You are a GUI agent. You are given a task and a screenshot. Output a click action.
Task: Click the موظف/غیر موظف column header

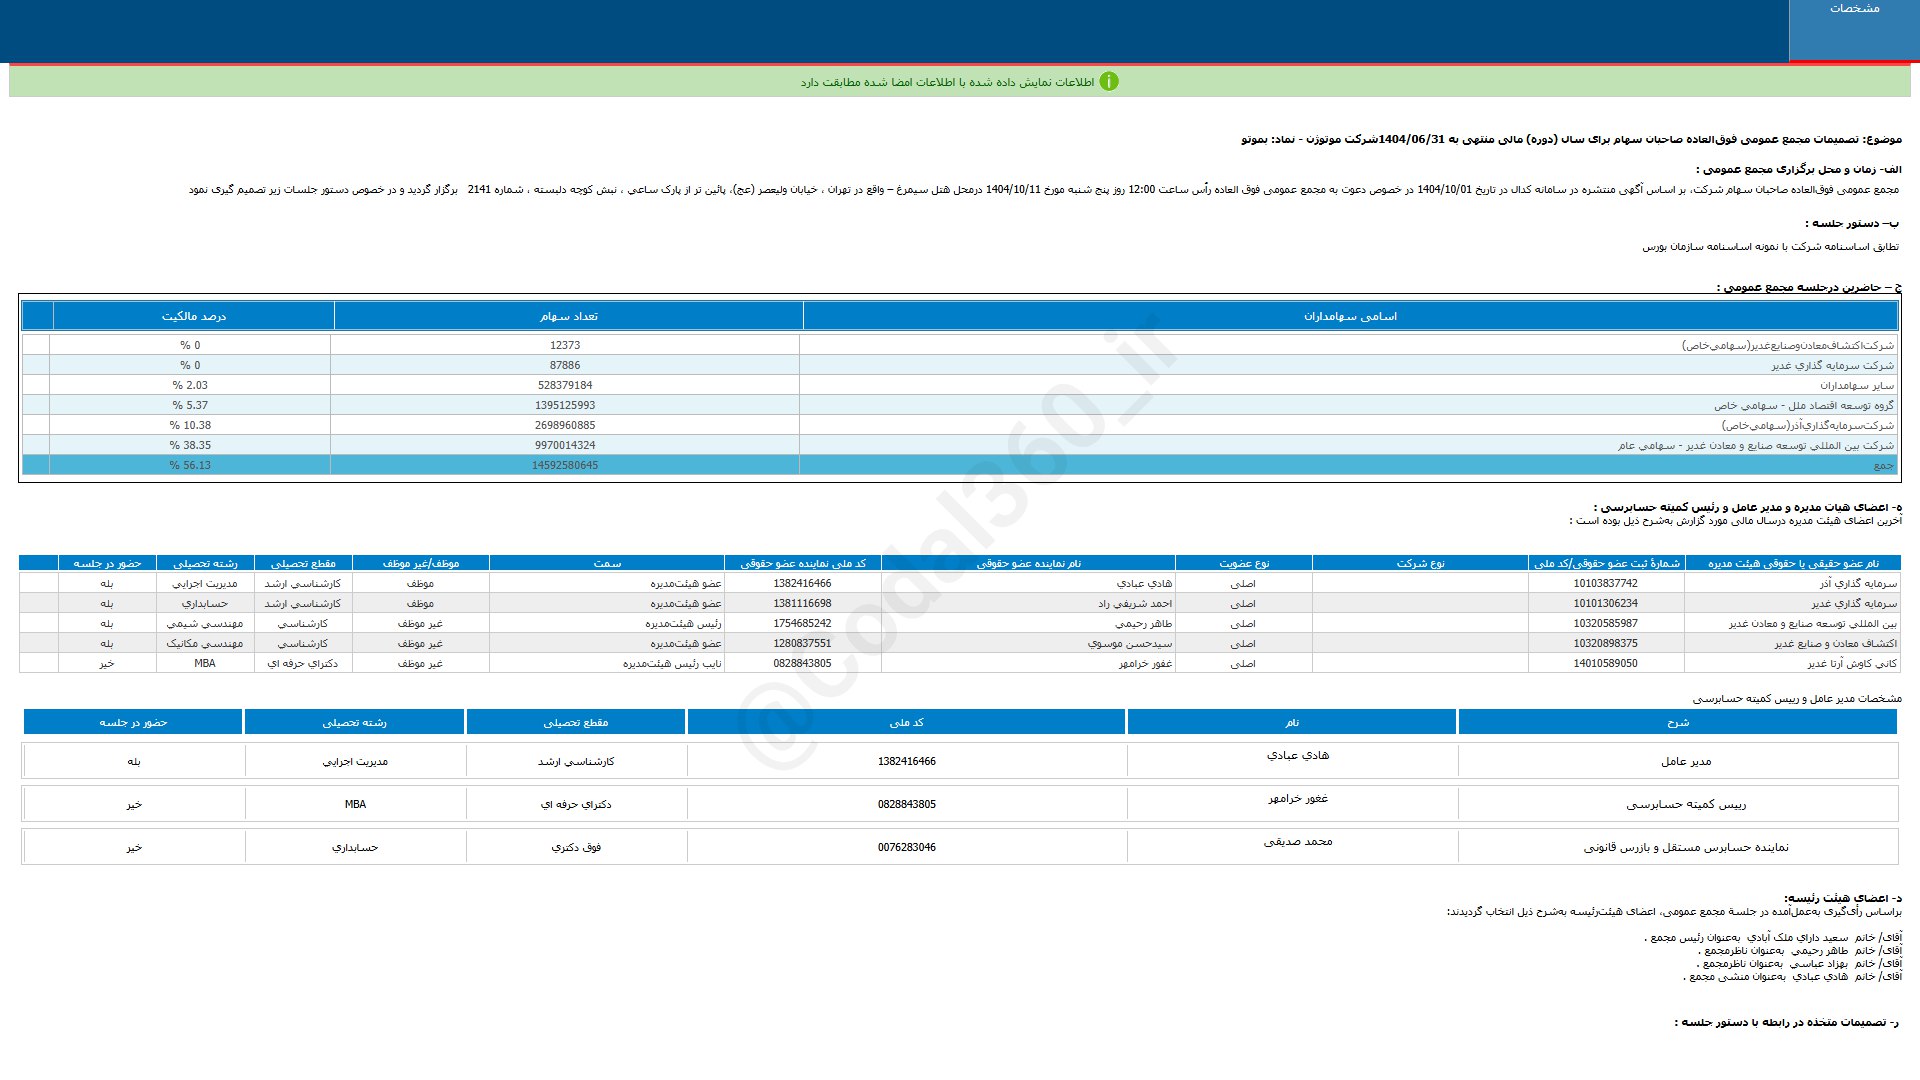click(420, 563)
